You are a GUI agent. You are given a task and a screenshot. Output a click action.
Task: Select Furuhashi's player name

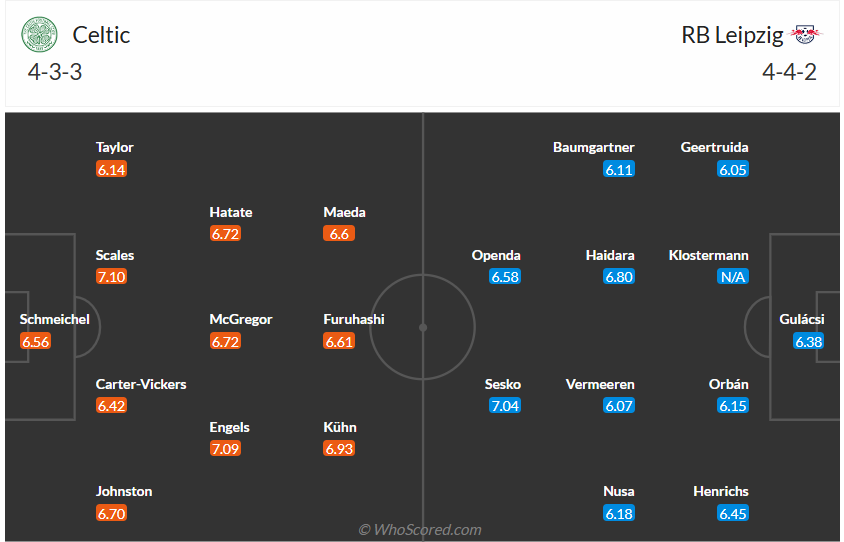click(x=354, y=319)
